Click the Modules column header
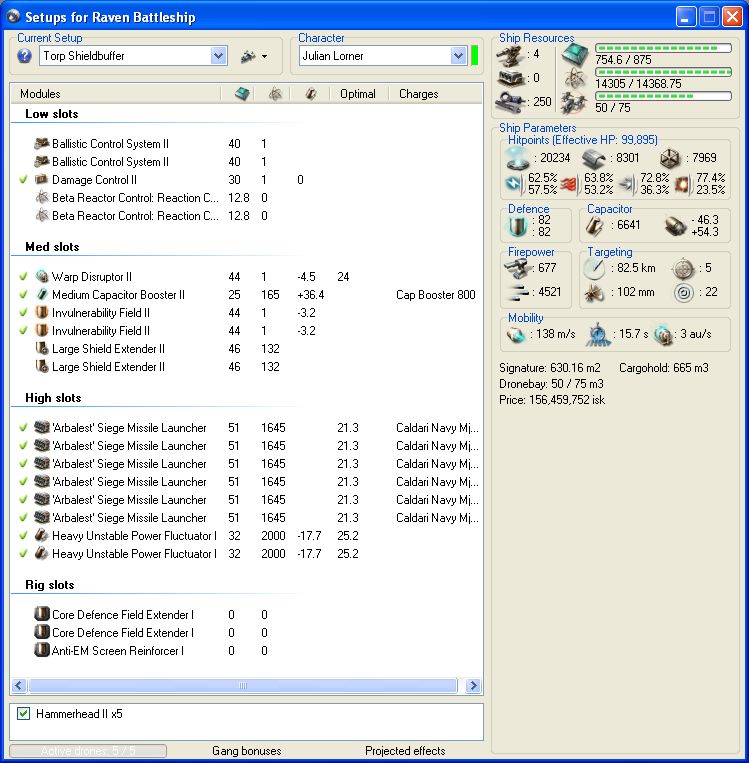This screenshot has height=763, width=749. [40, 94]
